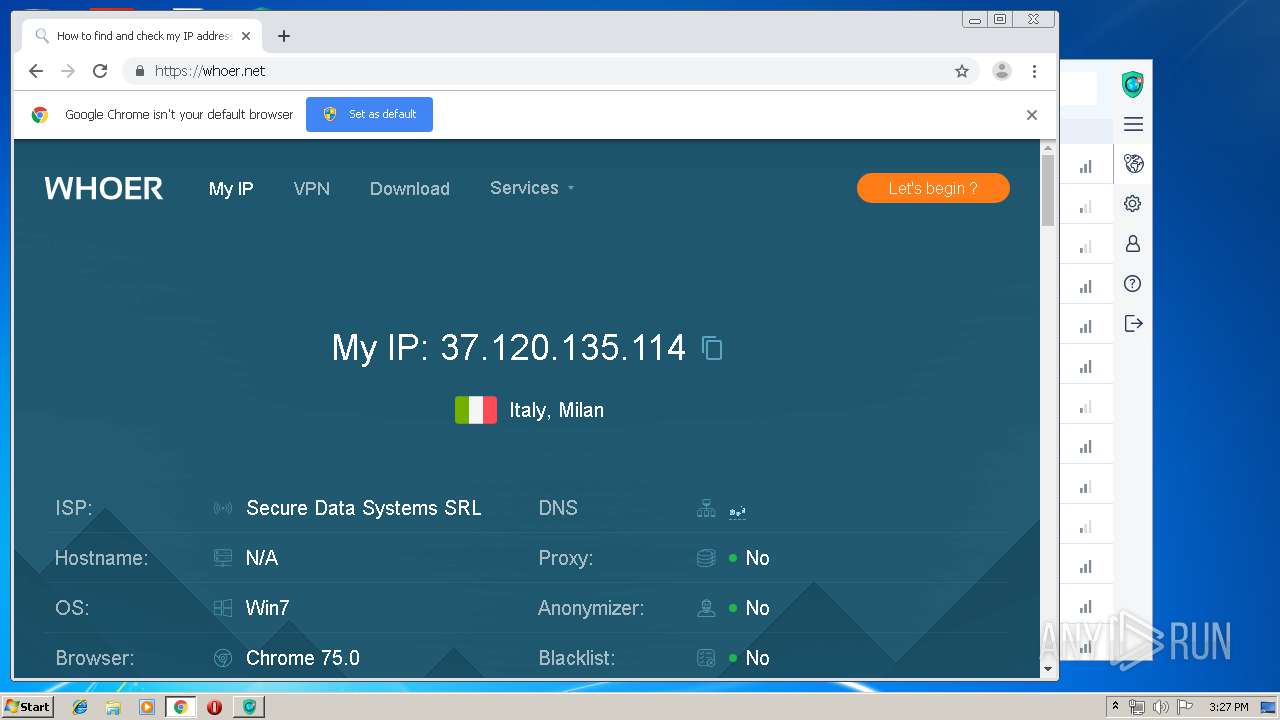Click the taskbar clock showing 3:27 PM
Screen dimensions: 1280x720
pyautogui.click(x=1228, y=707)
